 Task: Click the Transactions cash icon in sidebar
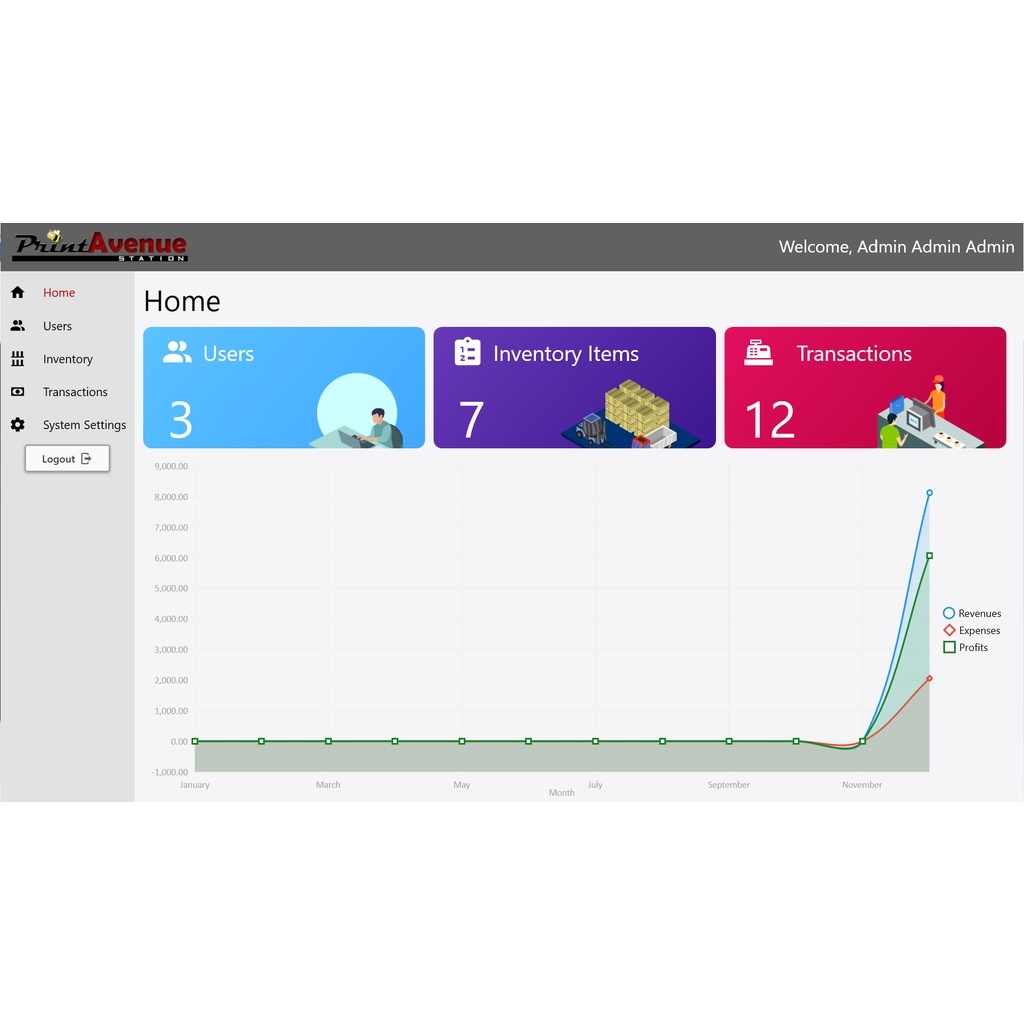[17, 392]
